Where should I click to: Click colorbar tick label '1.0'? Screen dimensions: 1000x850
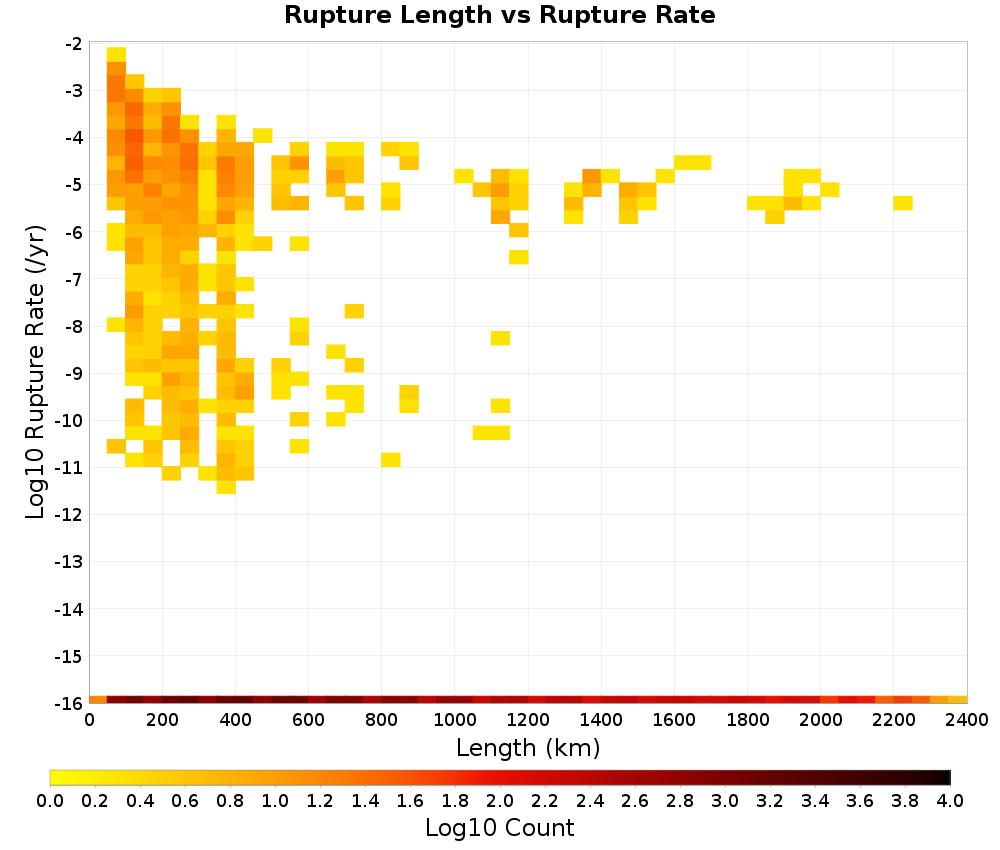[276, 801]
